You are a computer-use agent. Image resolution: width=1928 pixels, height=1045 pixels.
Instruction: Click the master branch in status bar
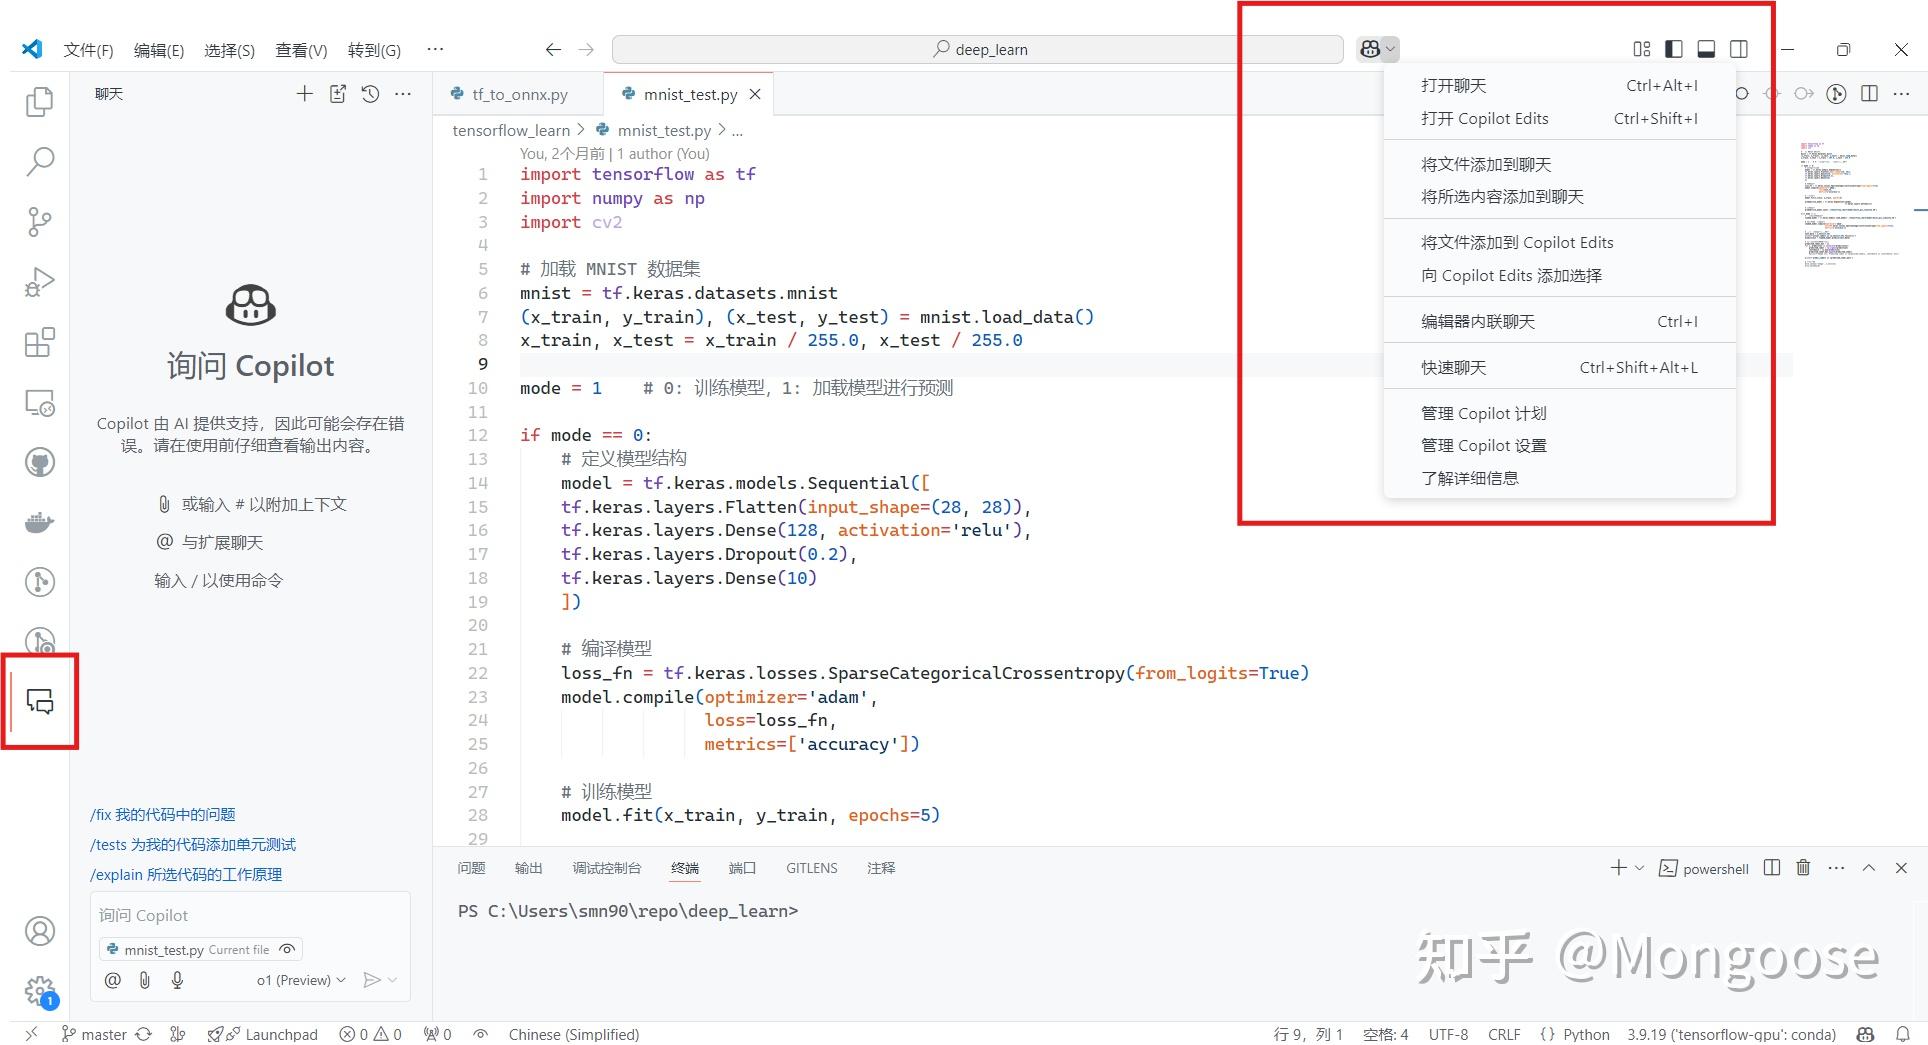94,1034
